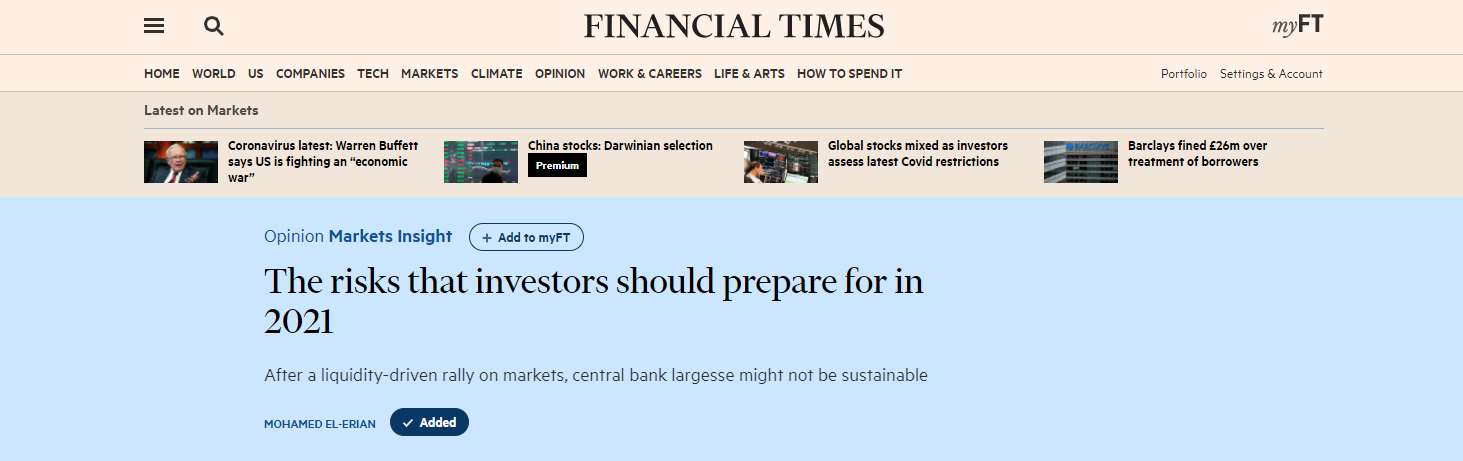1463x461 pixels.
Task: Open the Barclays fined £26m headline
Action: tap(1197, 153)
